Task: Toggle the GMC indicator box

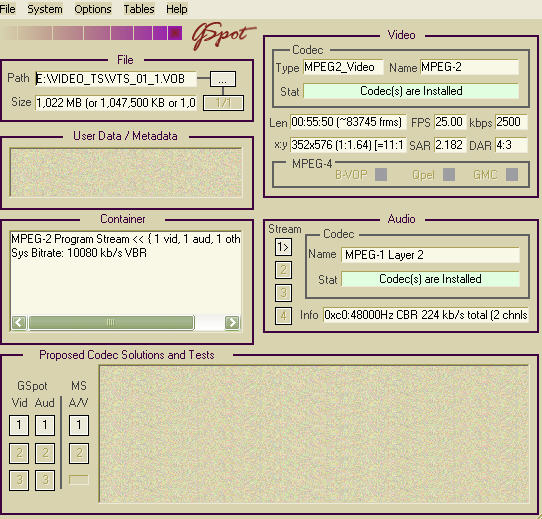Action: [x=512, y=175]
